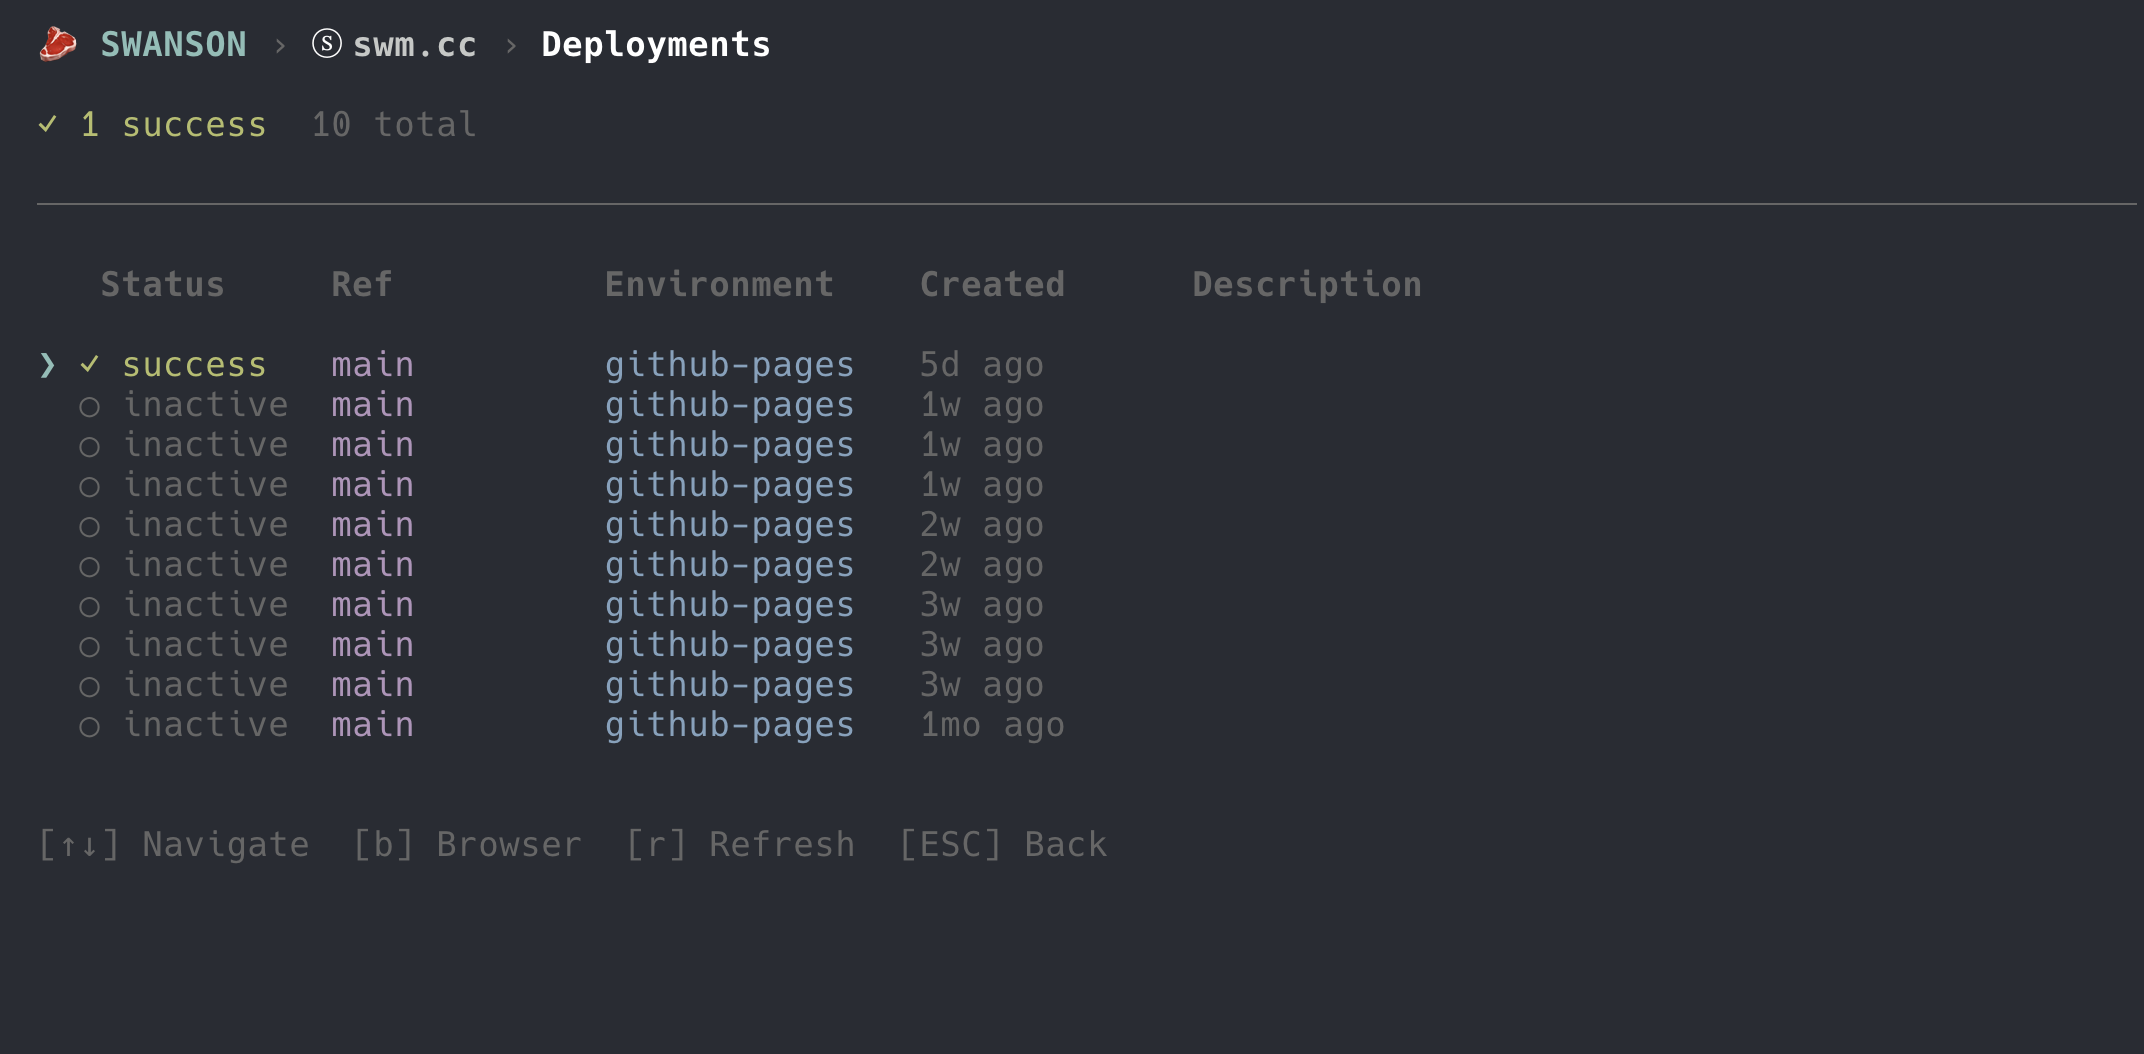Click the Created column header
This screenshot has height=1054, width=2144.
[992, 284]
